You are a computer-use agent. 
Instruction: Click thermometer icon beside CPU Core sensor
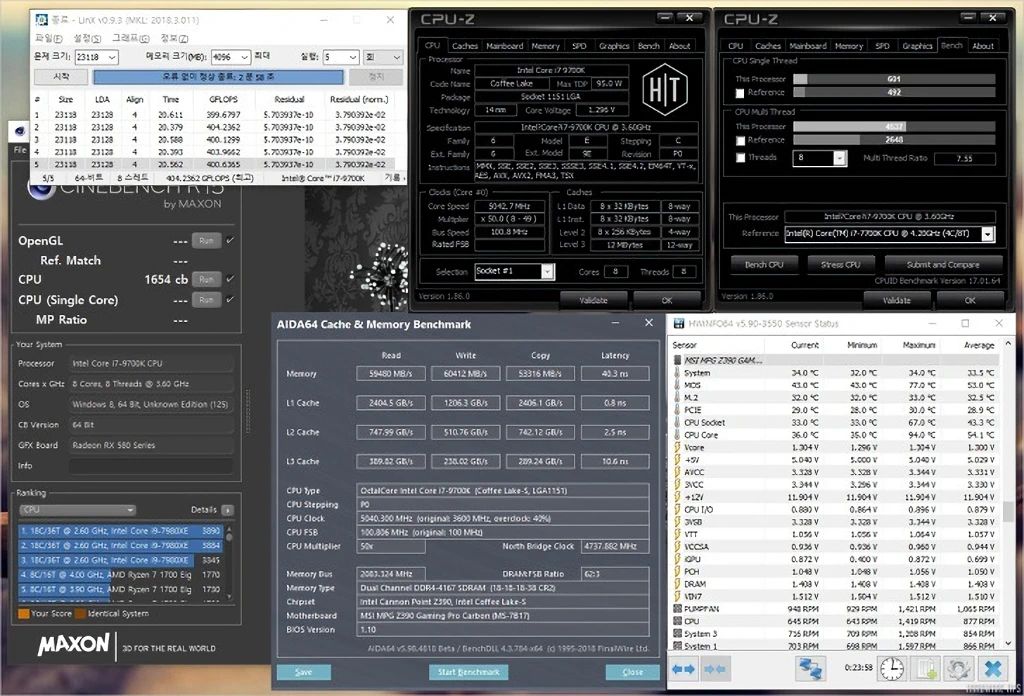[677, 435]
